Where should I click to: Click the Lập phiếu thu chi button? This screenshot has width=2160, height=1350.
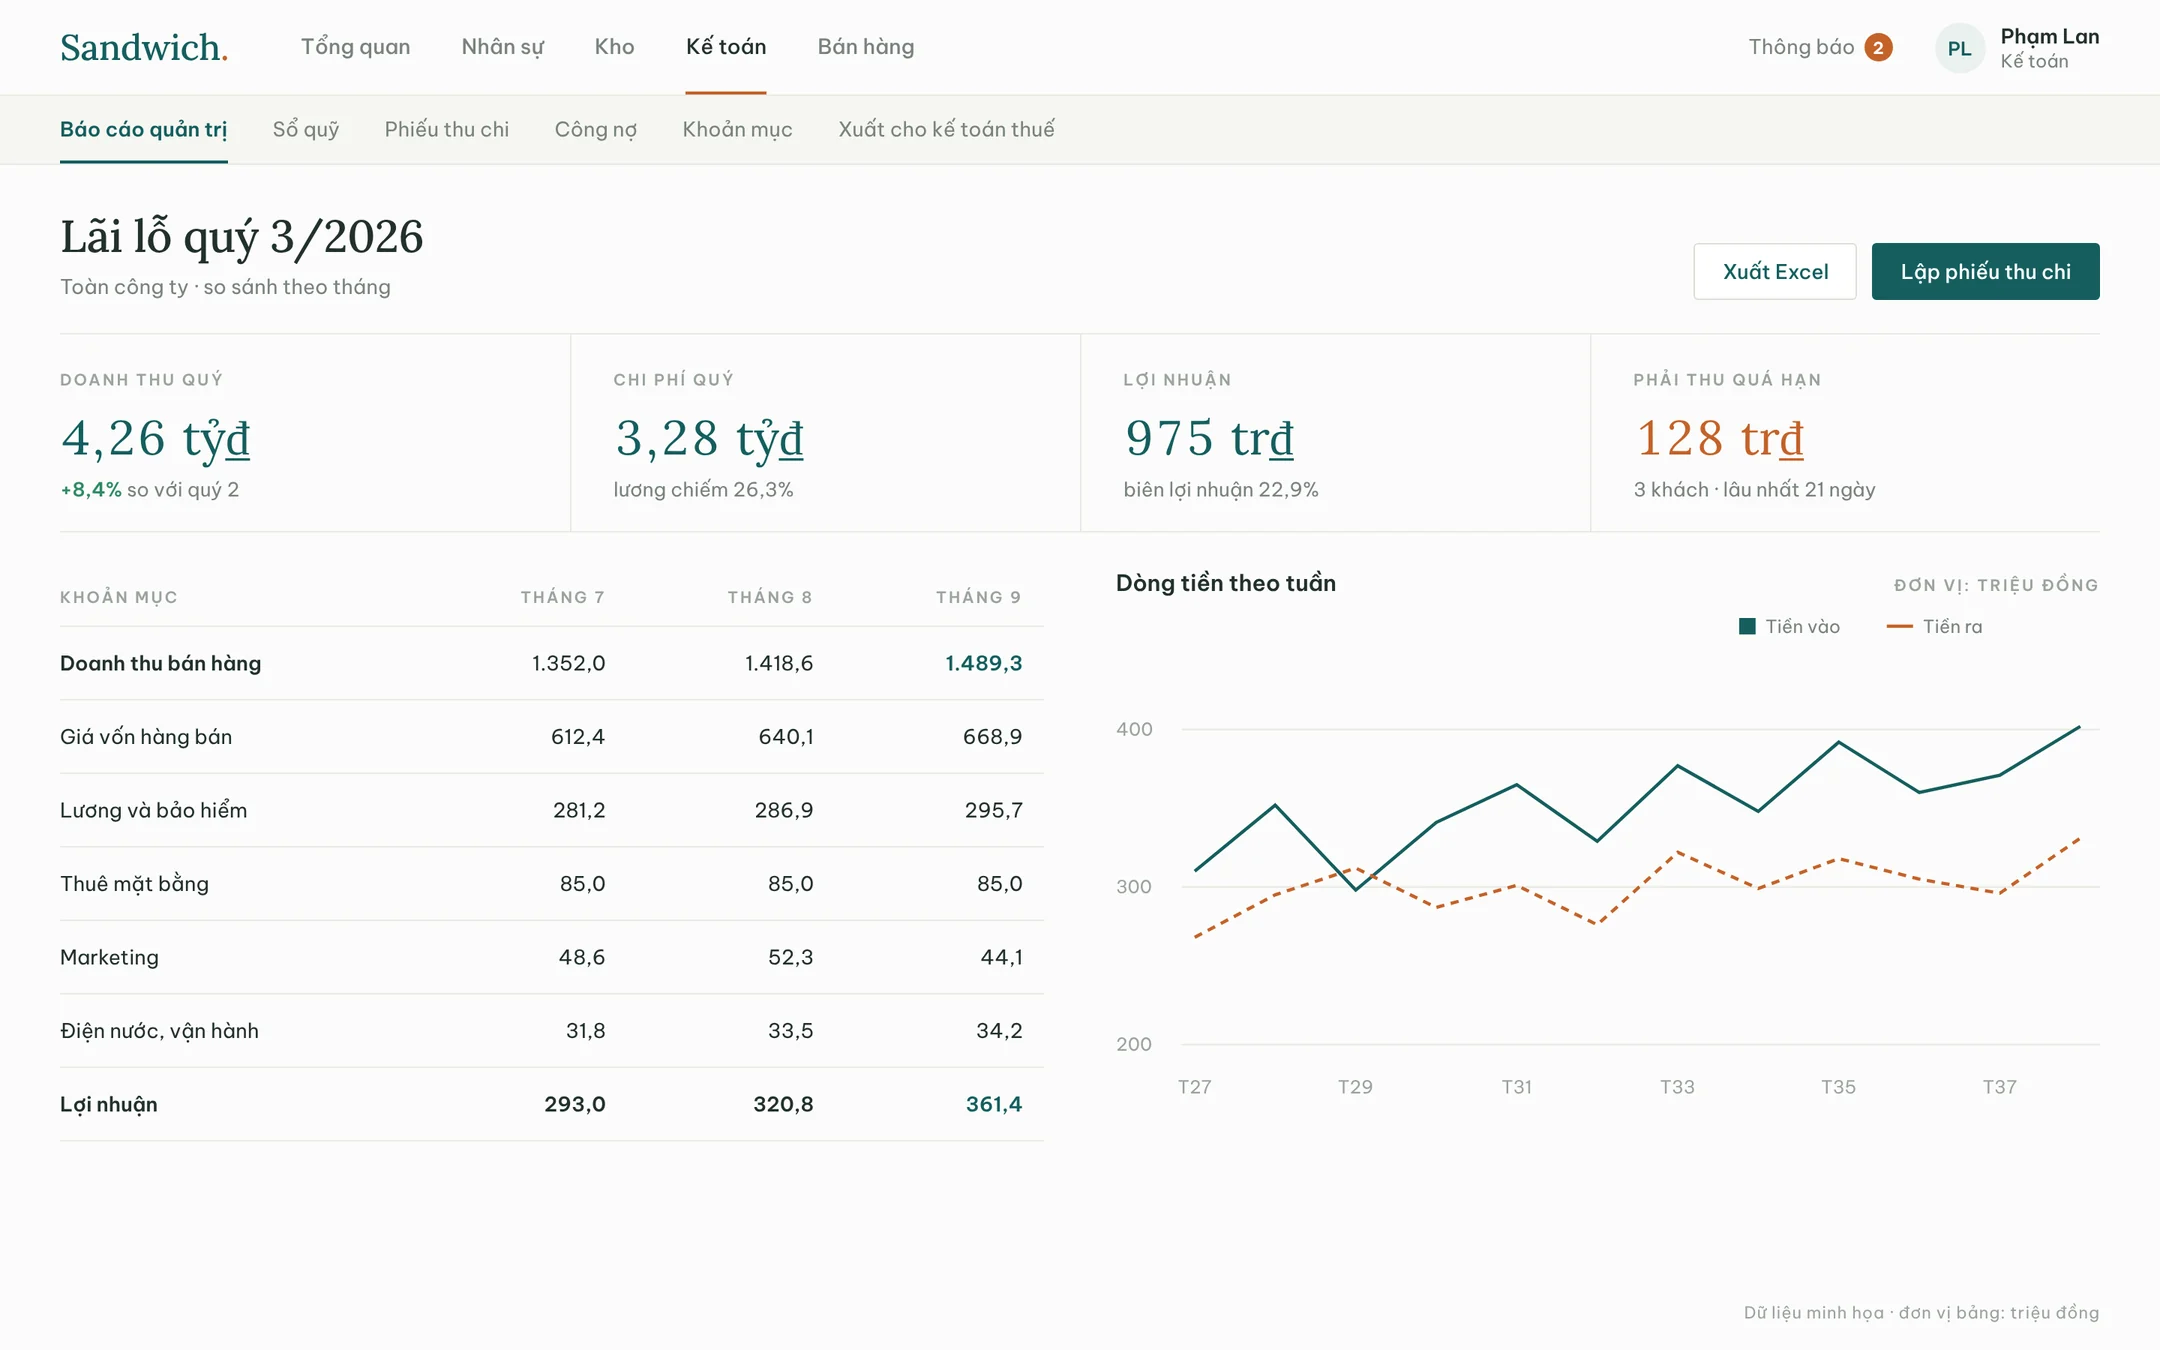(1985, 271)
